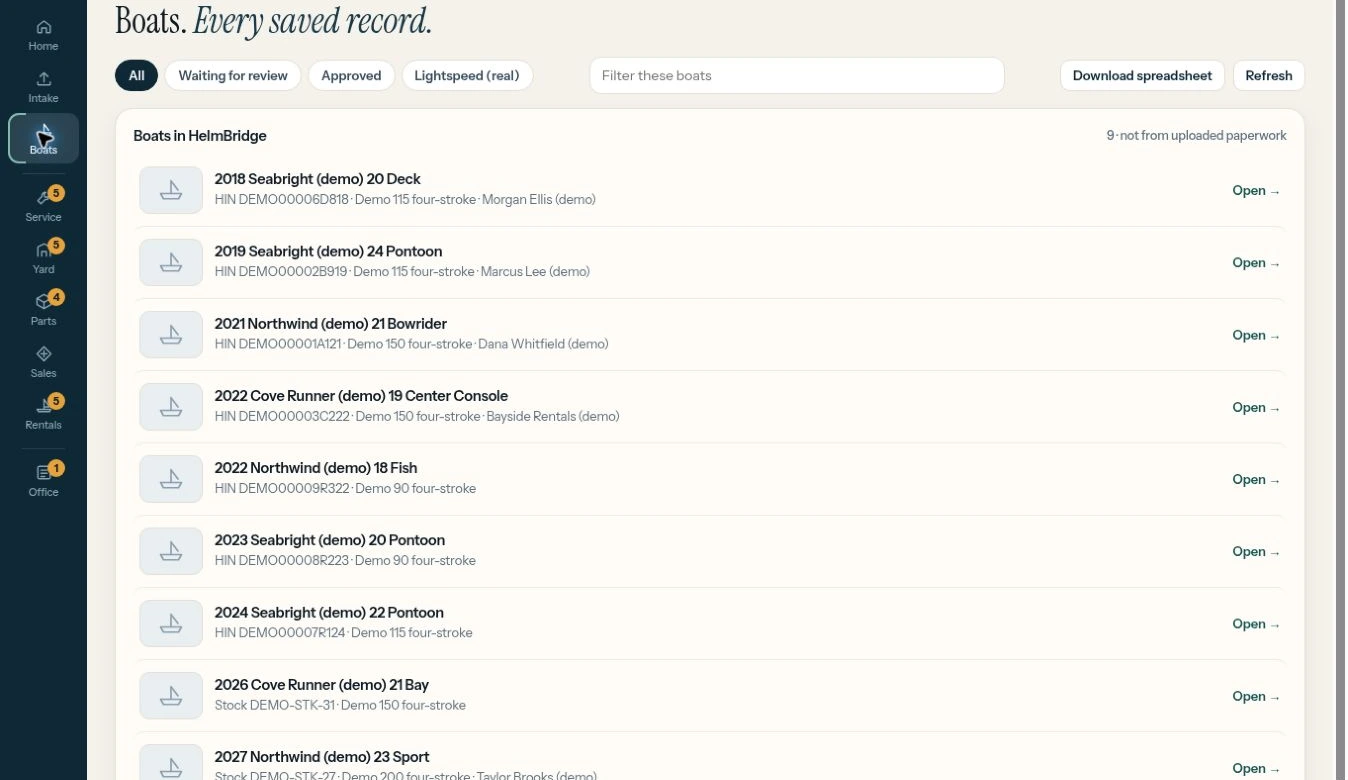Open the 2018 Seabright 20 Deck record

coord(1256,191)
